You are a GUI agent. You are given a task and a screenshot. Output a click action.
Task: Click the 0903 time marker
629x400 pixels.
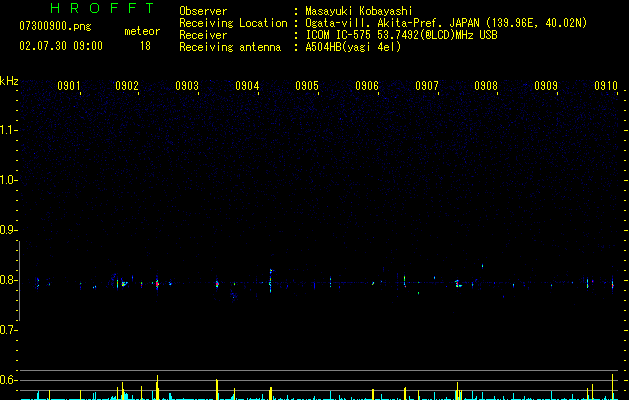187,86
